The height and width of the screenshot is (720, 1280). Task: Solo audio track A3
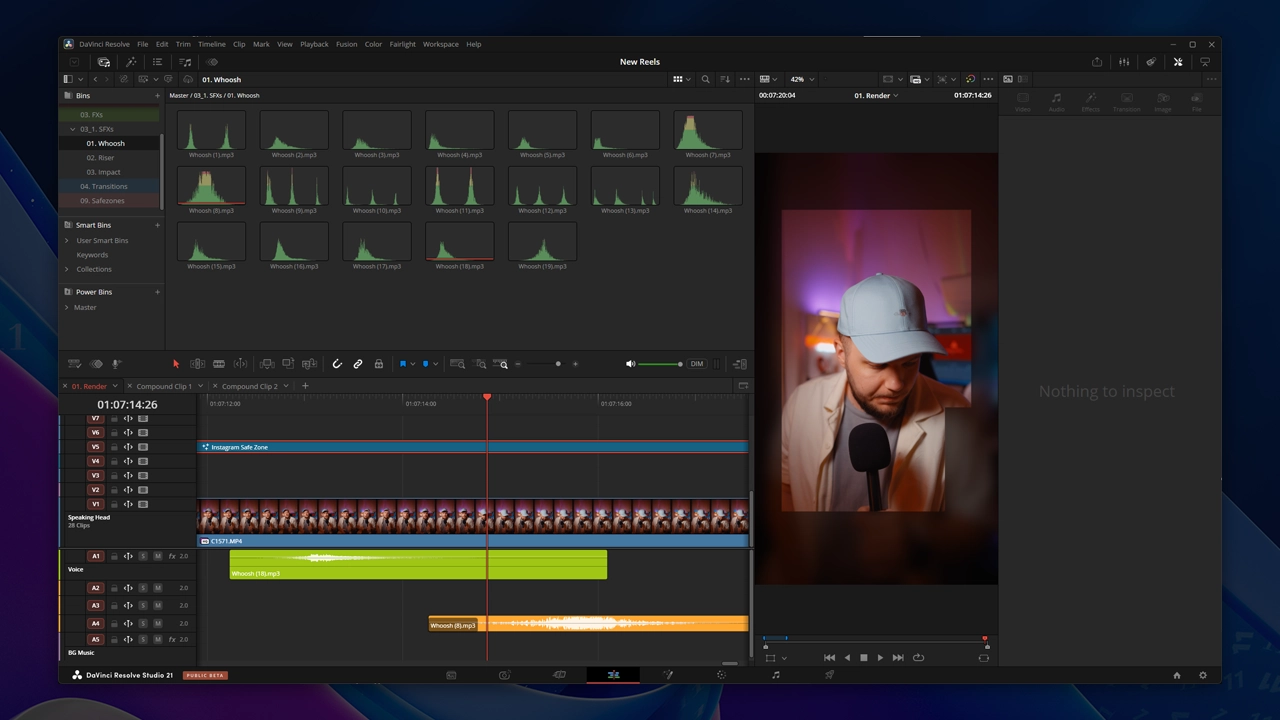[x=143, y=605]
